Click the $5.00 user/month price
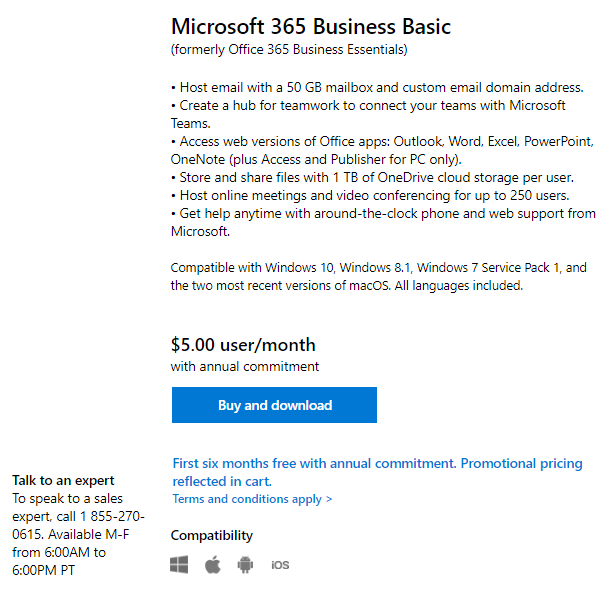This screenshot has height=591, width=612. (243, 345)
